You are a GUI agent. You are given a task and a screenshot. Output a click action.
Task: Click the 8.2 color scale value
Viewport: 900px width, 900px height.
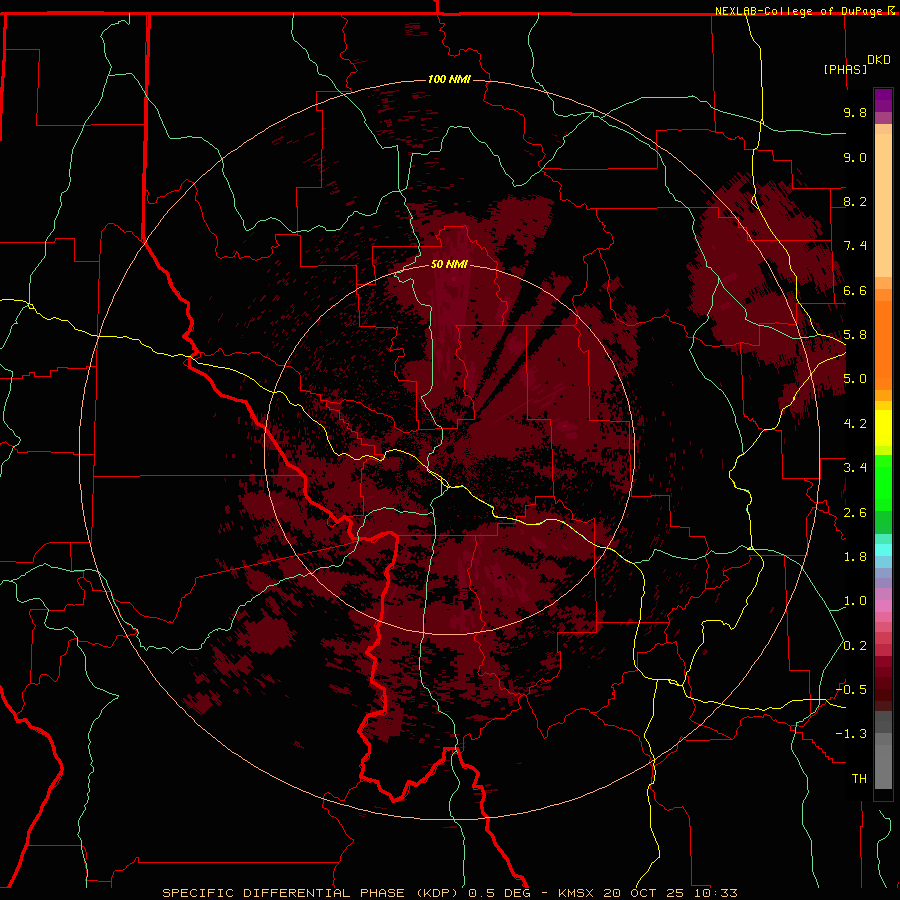click(855, 201)
